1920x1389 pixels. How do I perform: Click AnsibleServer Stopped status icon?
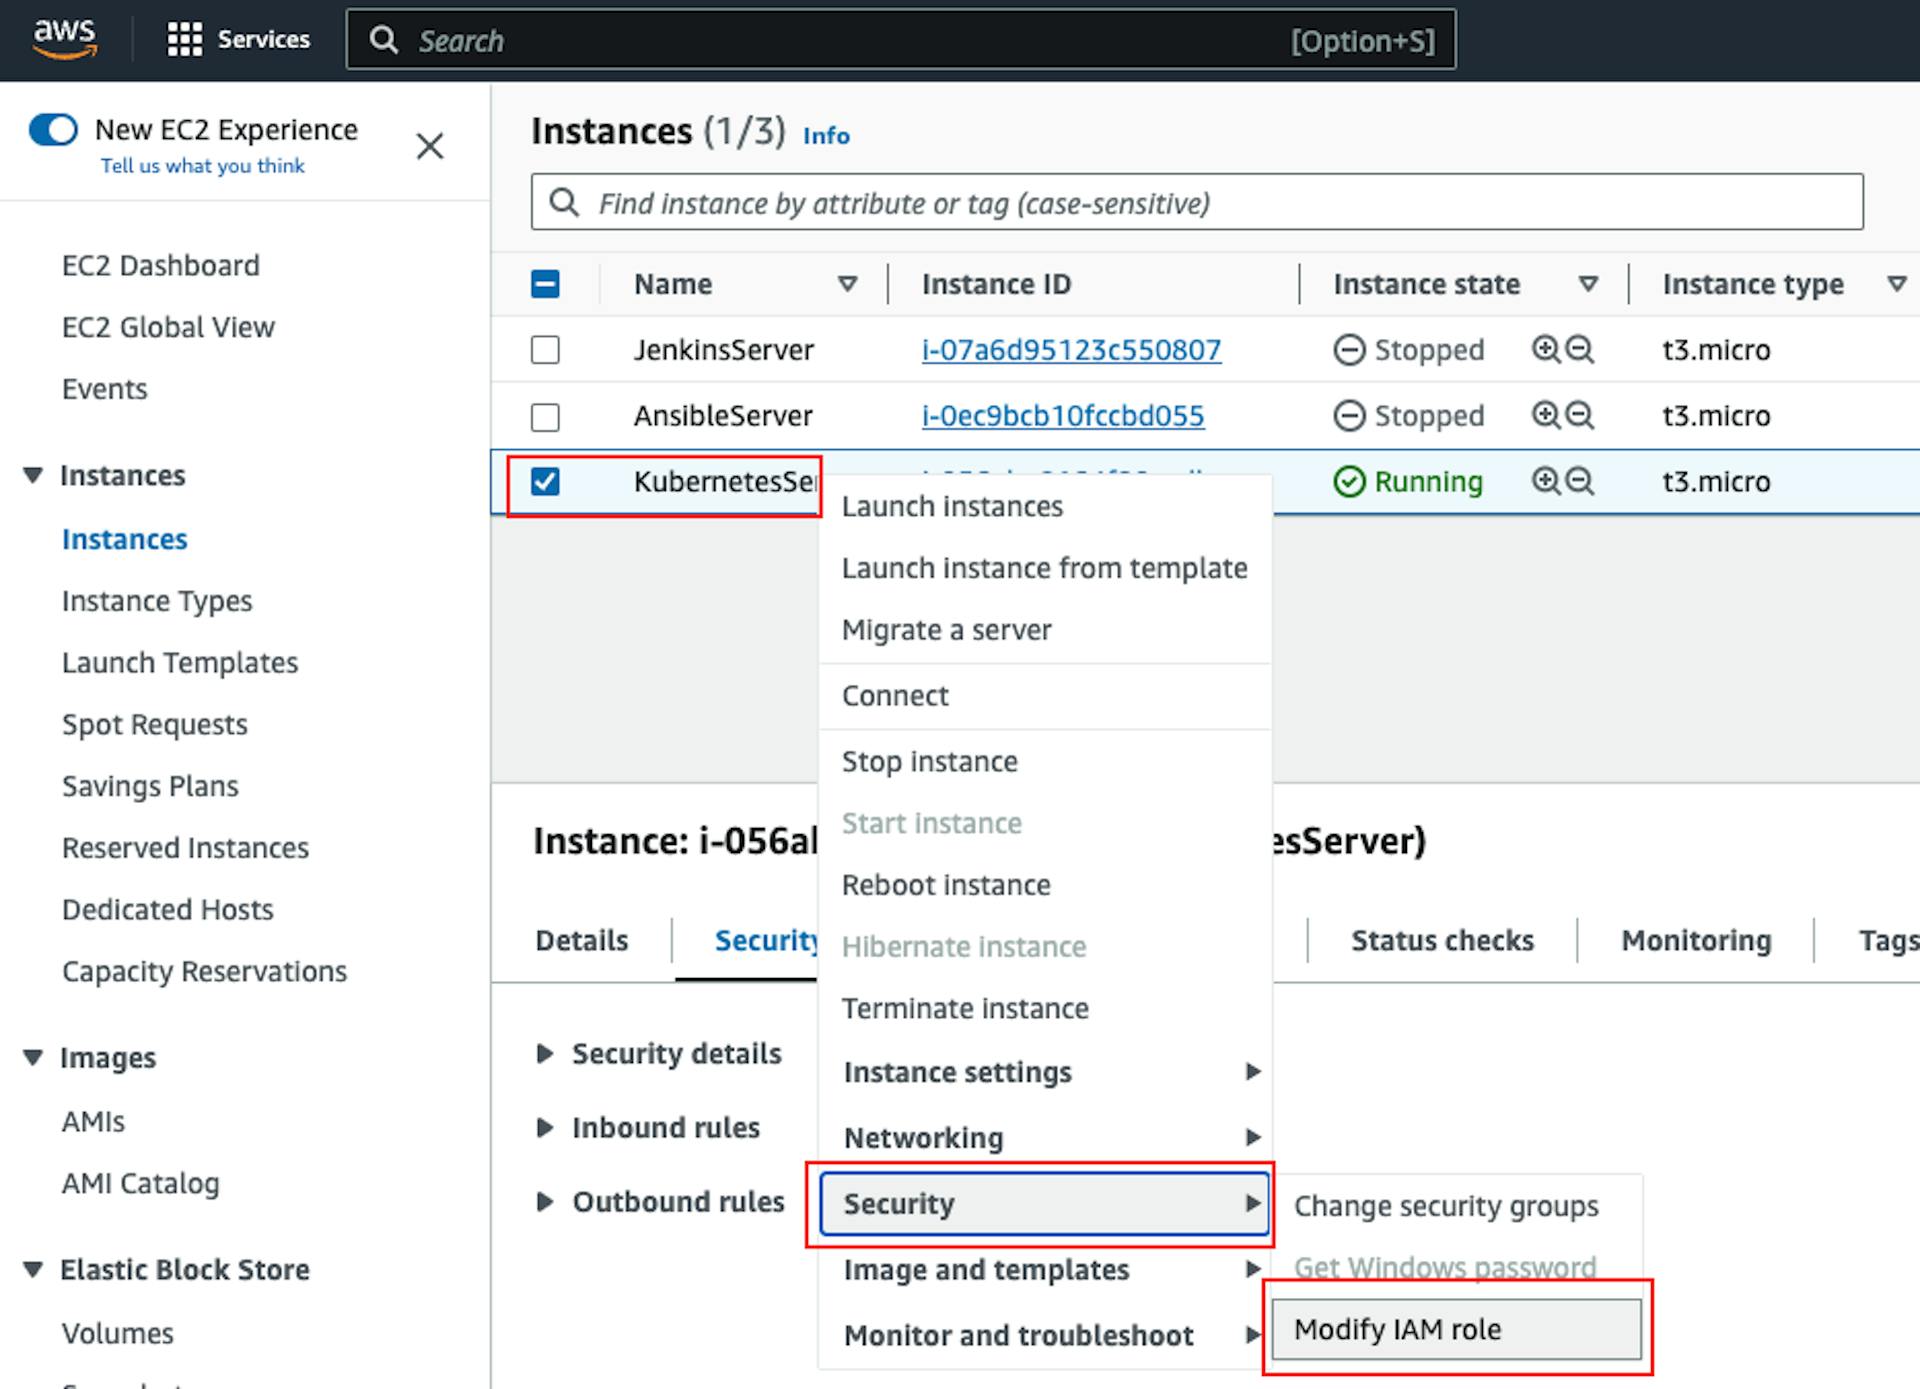(x=1349, y=416)
